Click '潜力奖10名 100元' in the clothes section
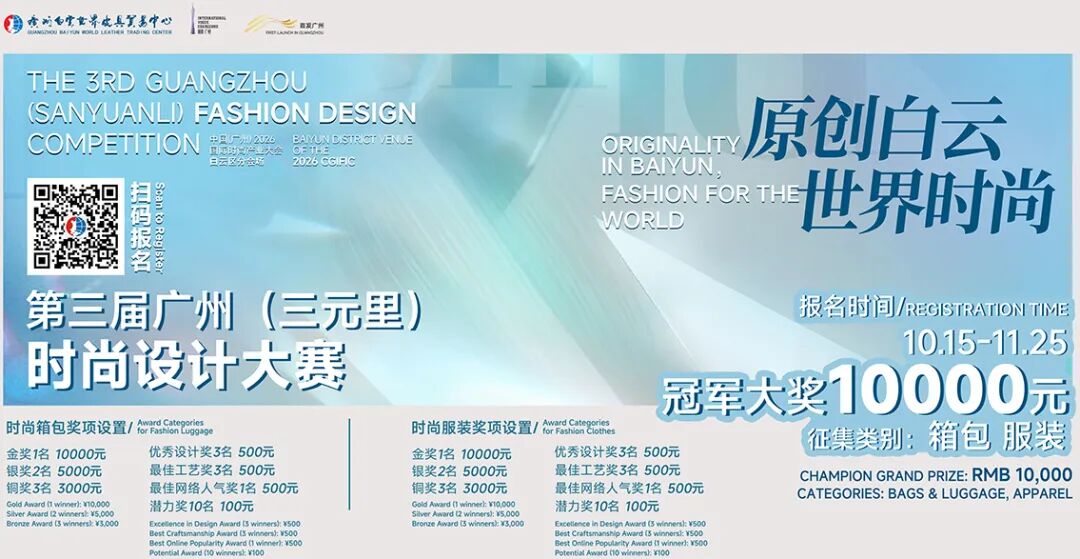This screenshot has height=559, width=1080. click(607, 507)
